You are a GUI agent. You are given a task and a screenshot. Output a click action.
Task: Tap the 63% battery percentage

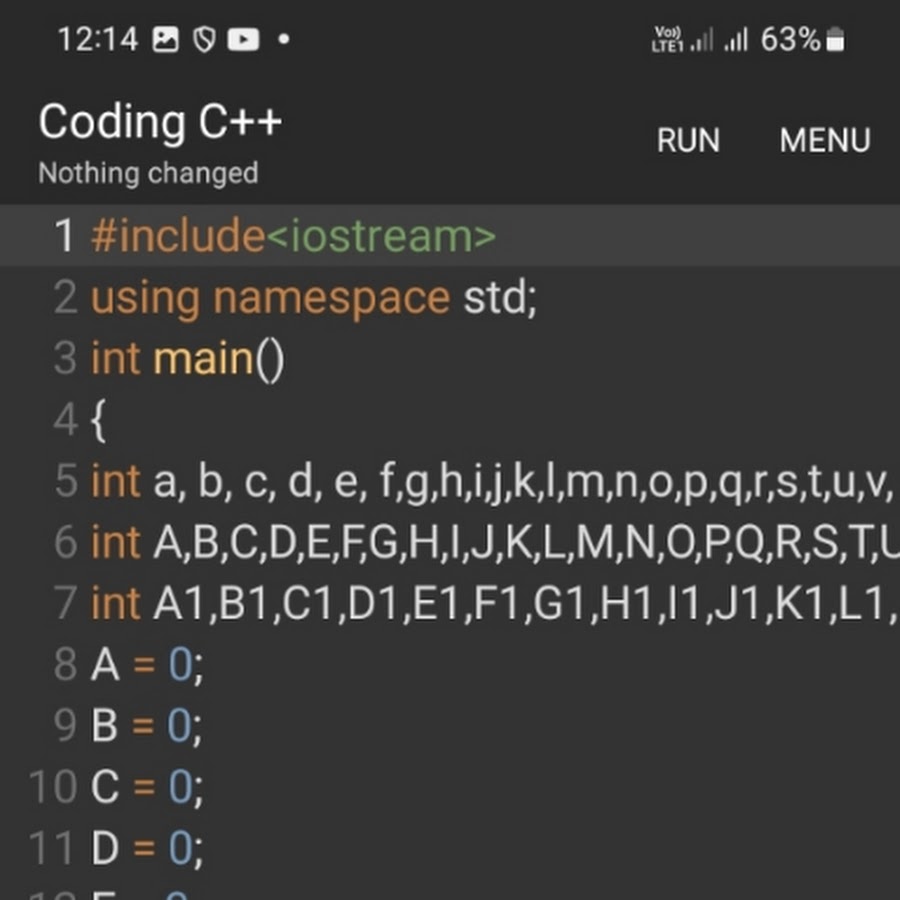[x=791, y=40]
